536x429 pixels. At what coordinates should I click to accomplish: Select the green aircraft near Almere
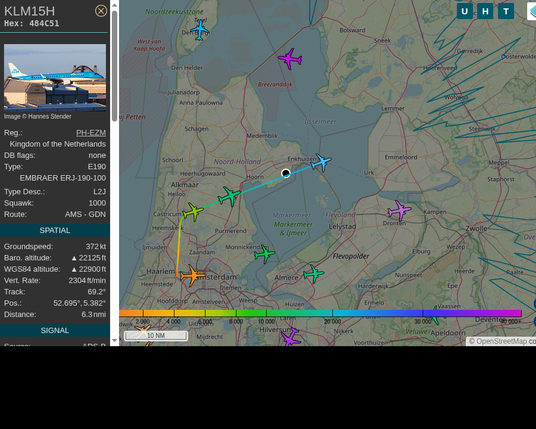click(x=313, y=274)
